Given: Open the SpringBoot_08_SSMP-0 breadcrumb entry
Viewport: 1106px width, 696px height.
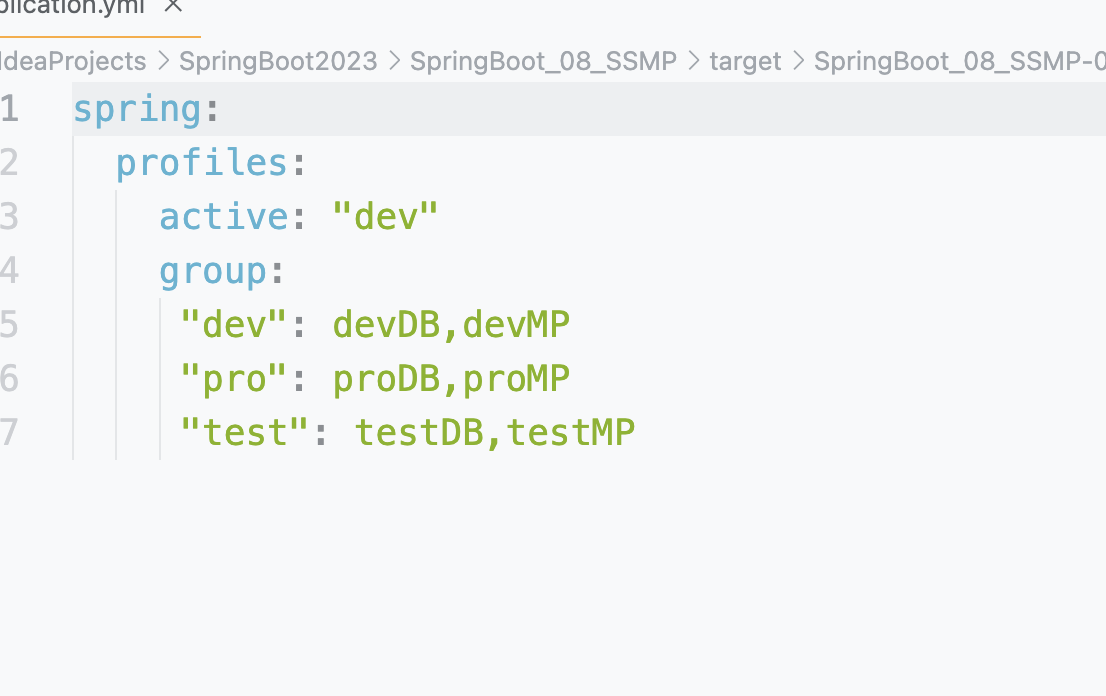Looking at the screenshot, I should (959, 61).
